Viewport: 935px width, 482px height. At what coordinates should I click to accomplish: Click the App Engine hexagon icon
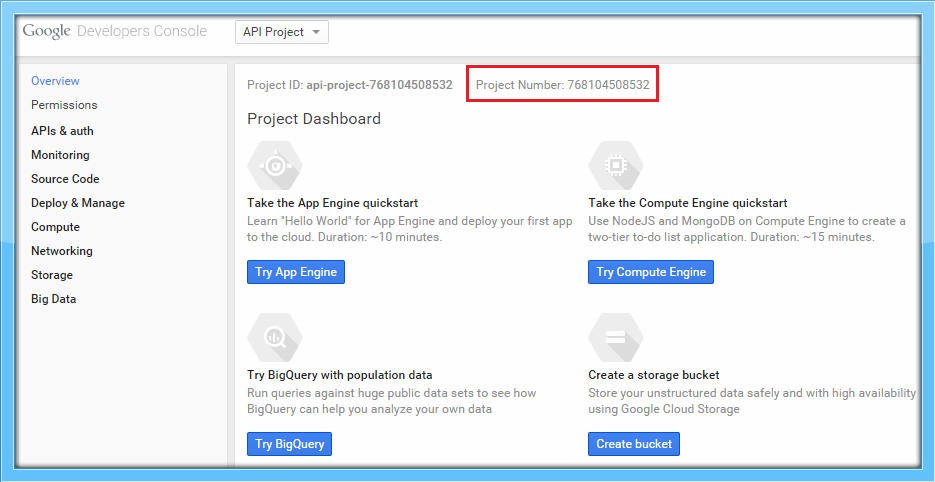pos(275,165)
